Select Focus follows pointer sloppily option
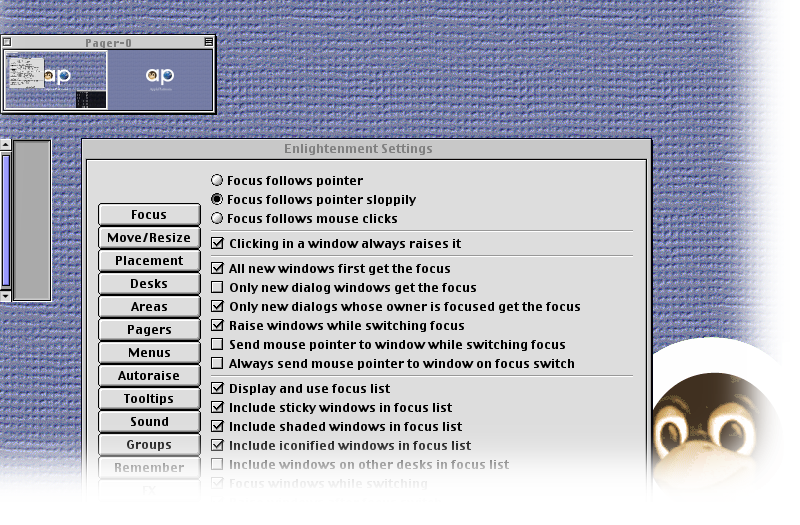The image size is (800, 525). click(x=217, y=199)
